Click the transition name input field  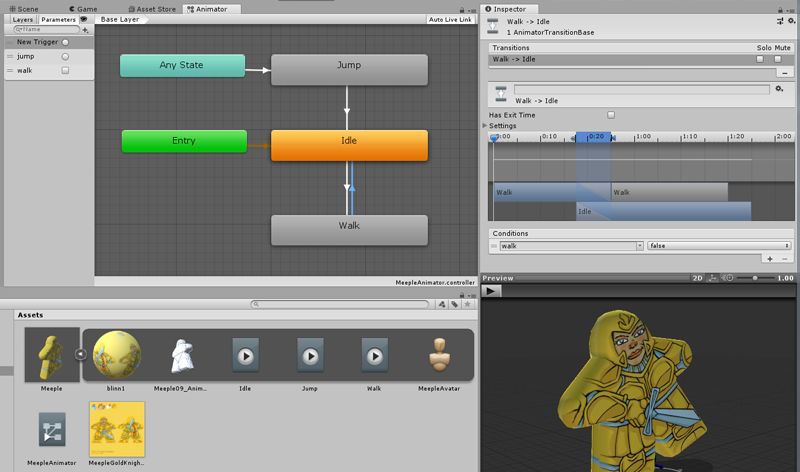[641, 89]
